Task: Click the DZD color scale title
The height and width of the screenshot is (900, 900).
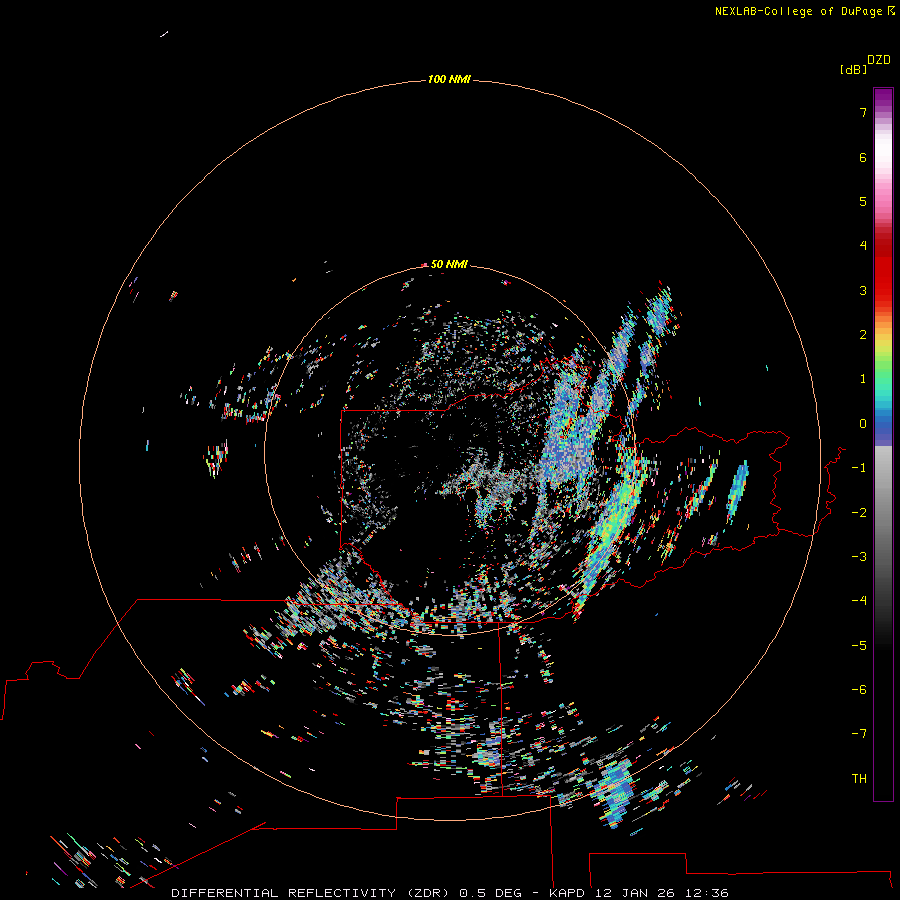Action: [x=879, y=60]
